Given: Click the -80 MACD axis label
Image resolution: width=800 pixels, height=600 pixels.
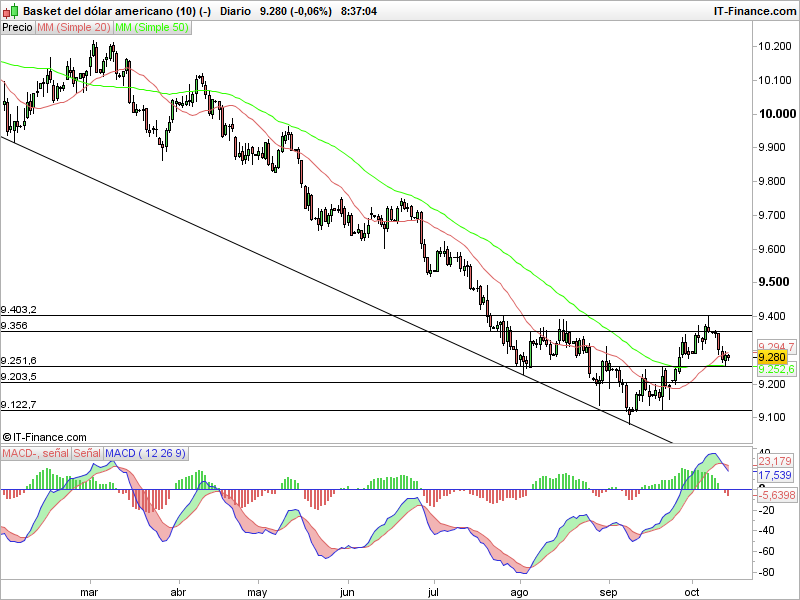Looking at the screenshot, I should (x=767, y=572).
